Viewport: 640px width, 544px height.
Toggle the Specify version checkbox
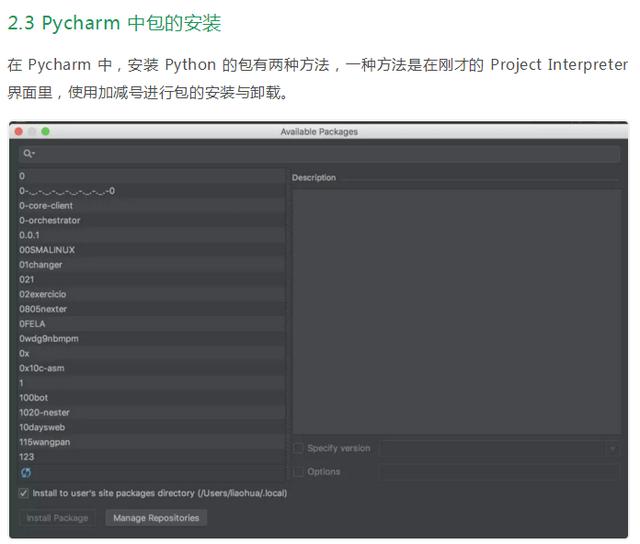click(298, 448)
